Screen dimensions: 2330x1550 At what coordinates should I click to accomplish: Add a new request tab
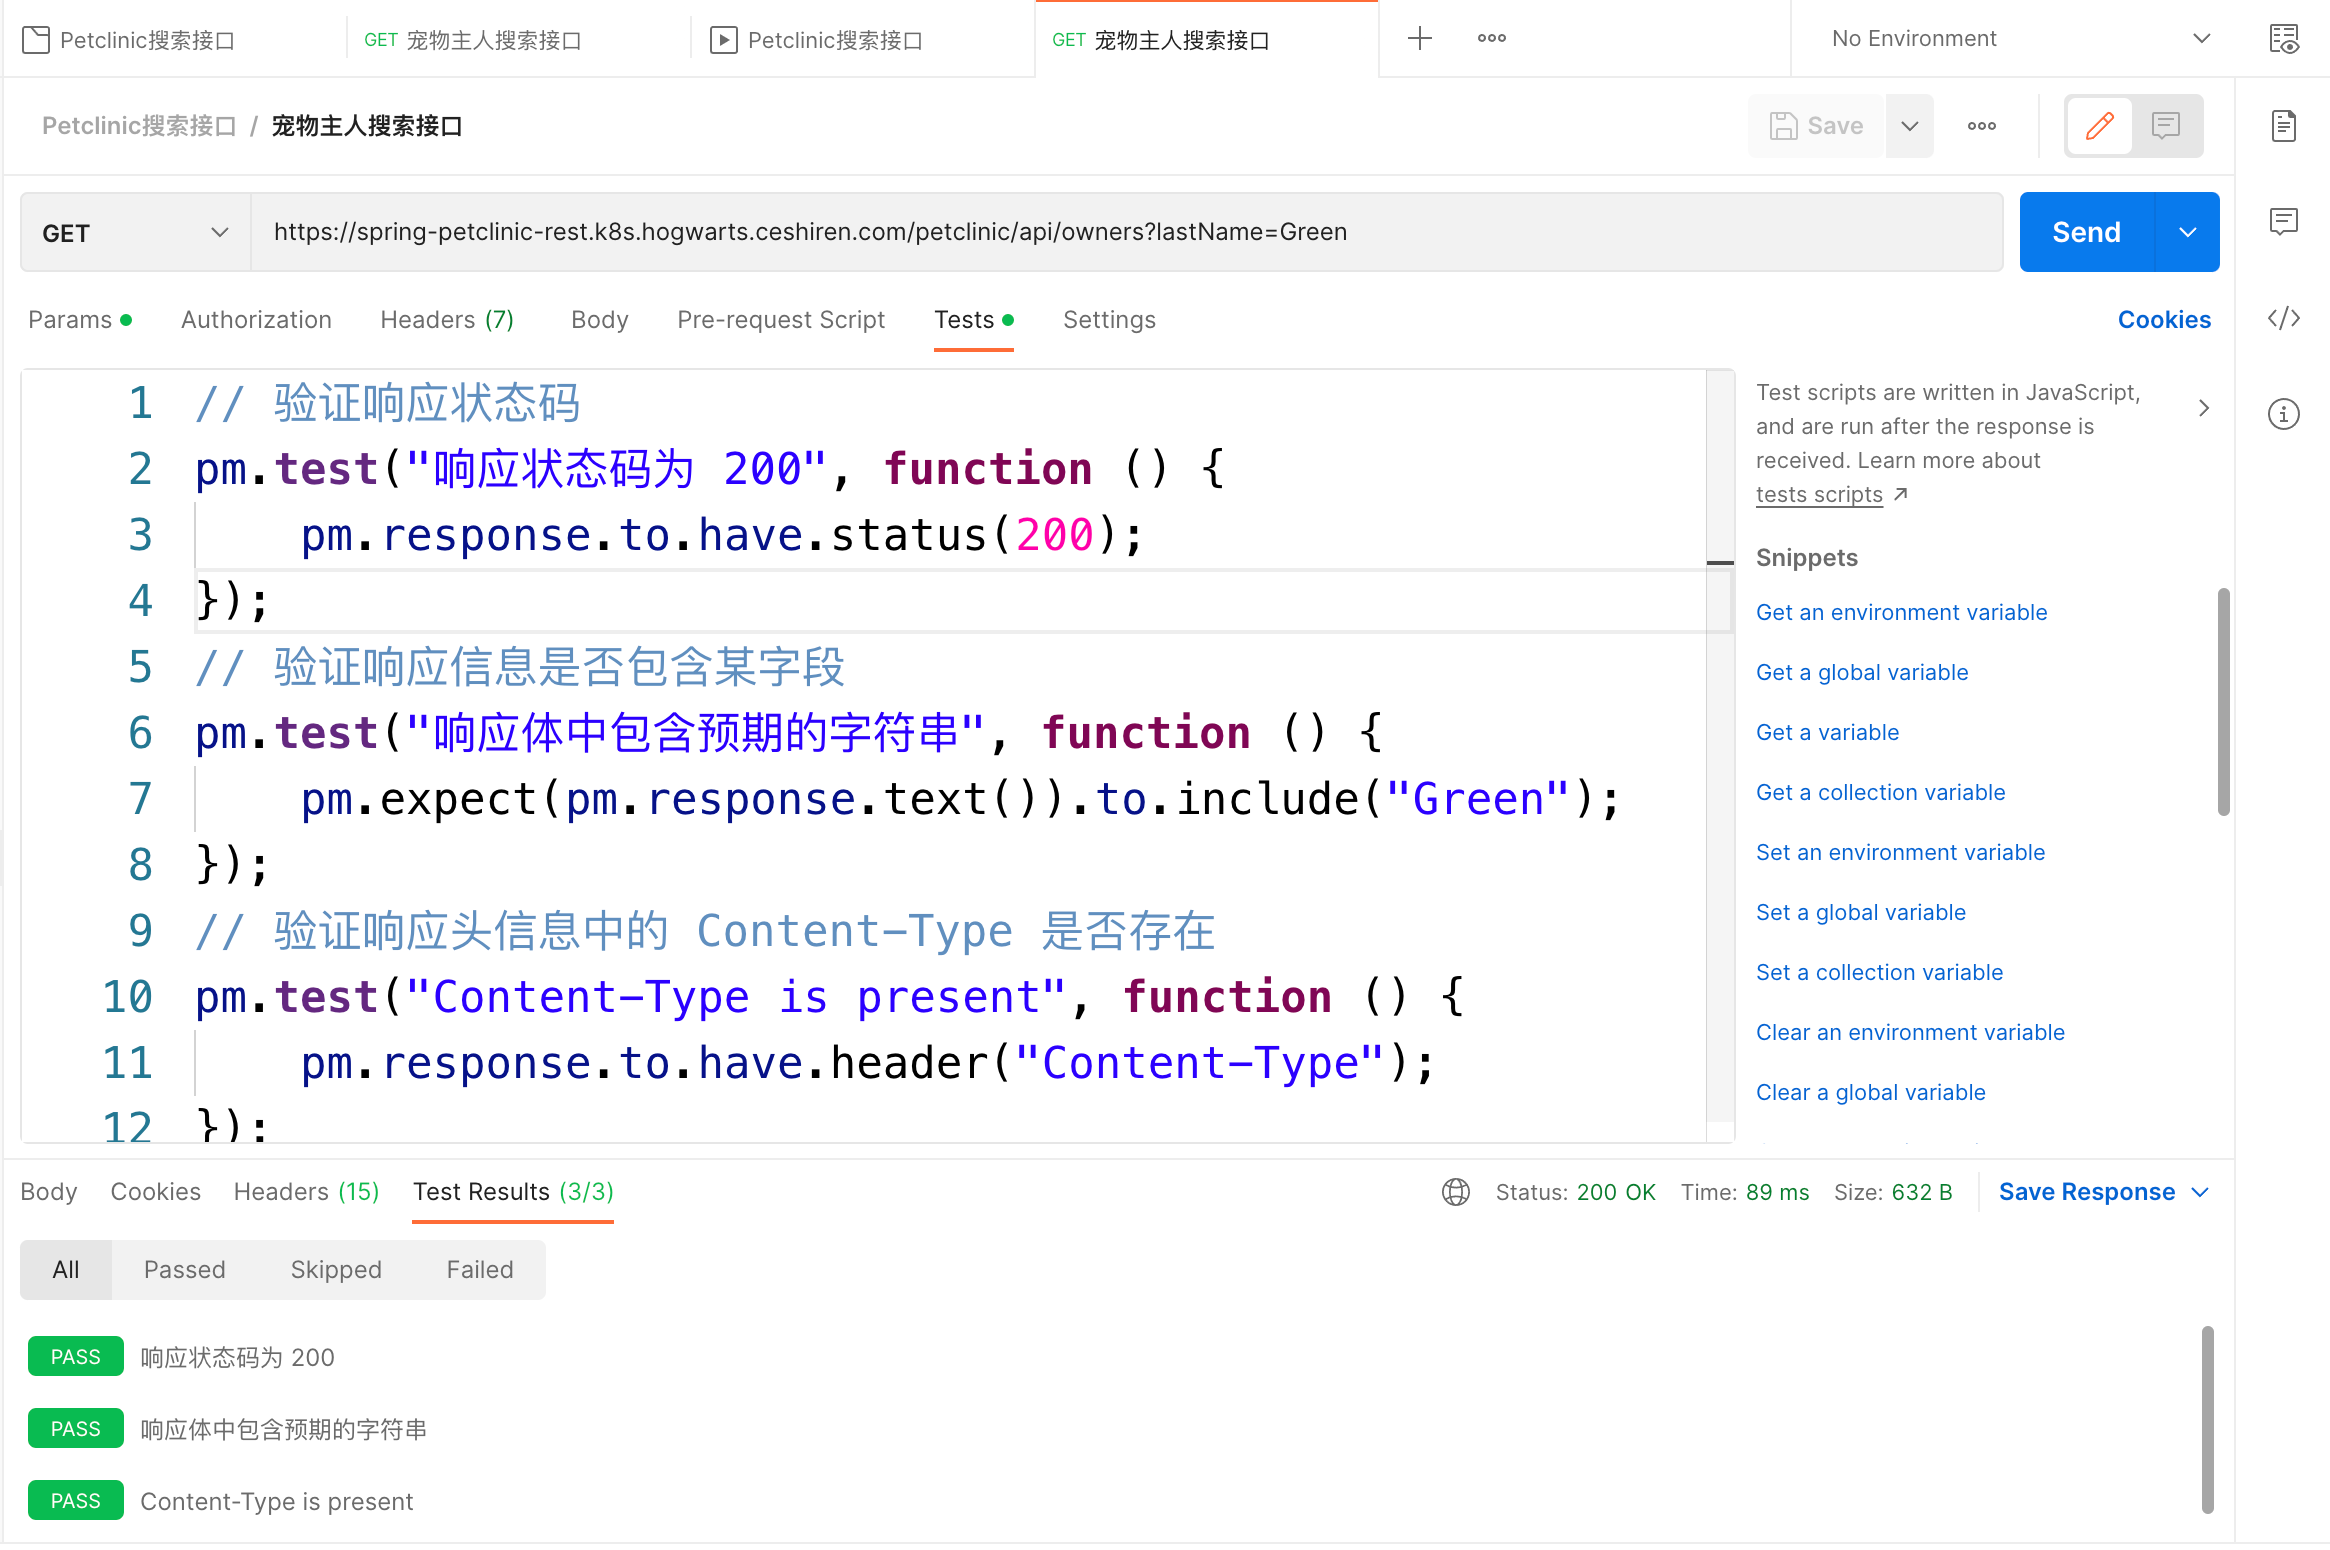1419,39
